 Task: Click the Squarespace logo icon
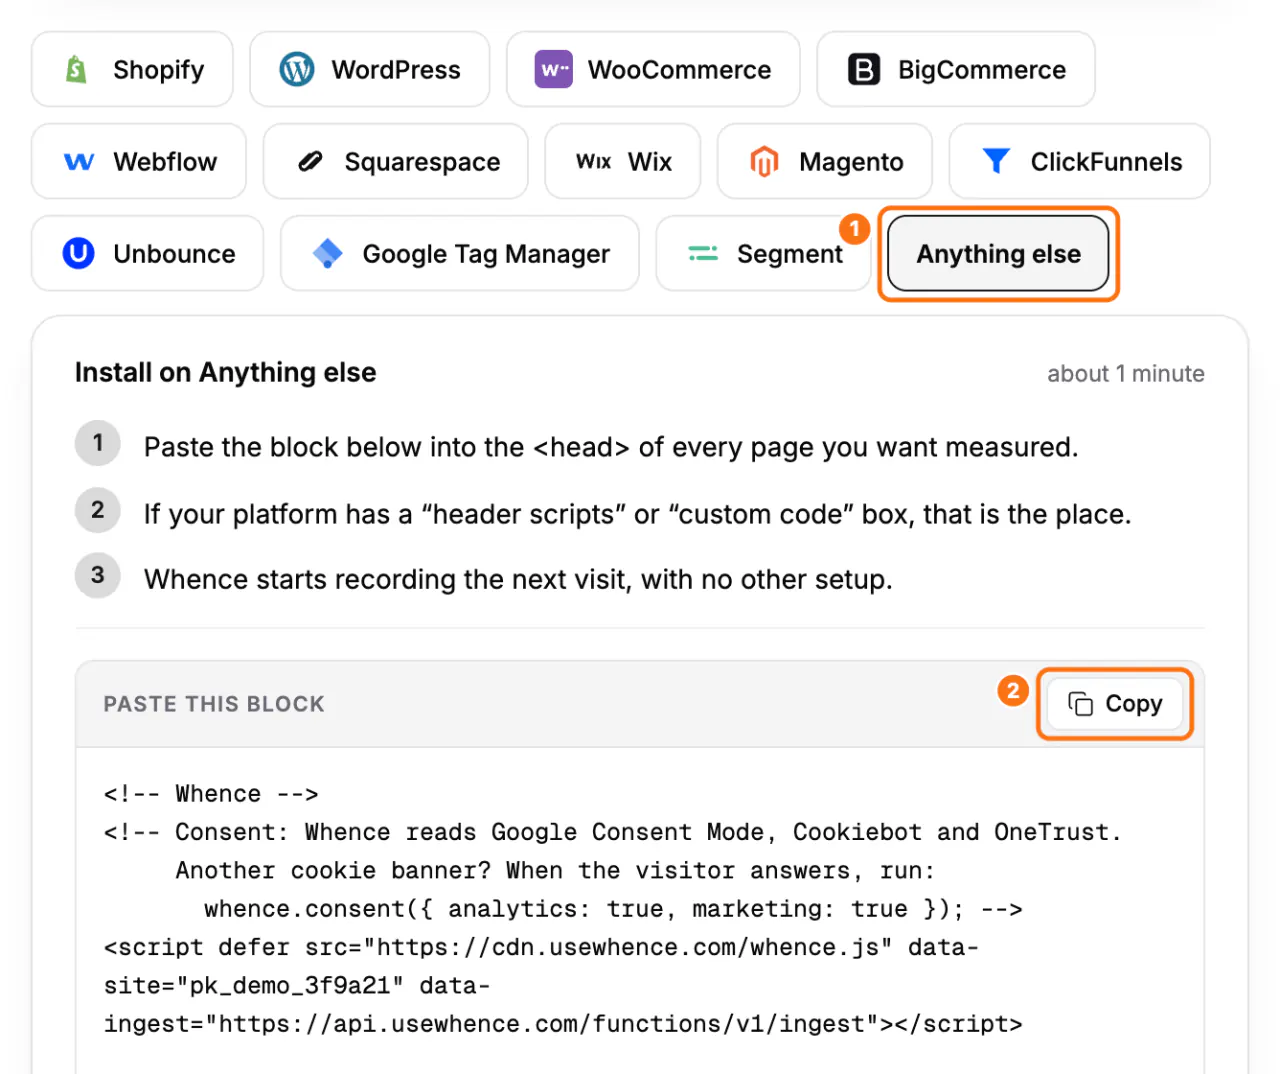(x=310, y=161)
